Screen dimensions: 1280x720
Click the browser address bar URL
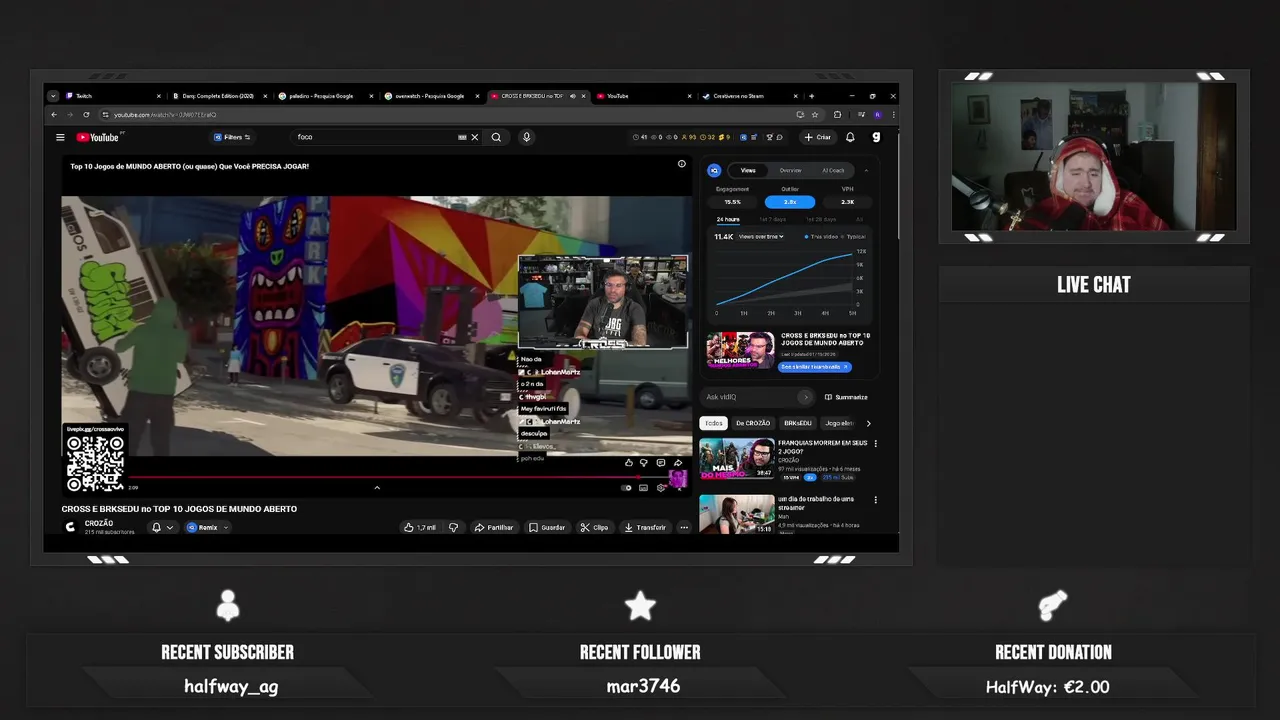(x=164, y=114)
